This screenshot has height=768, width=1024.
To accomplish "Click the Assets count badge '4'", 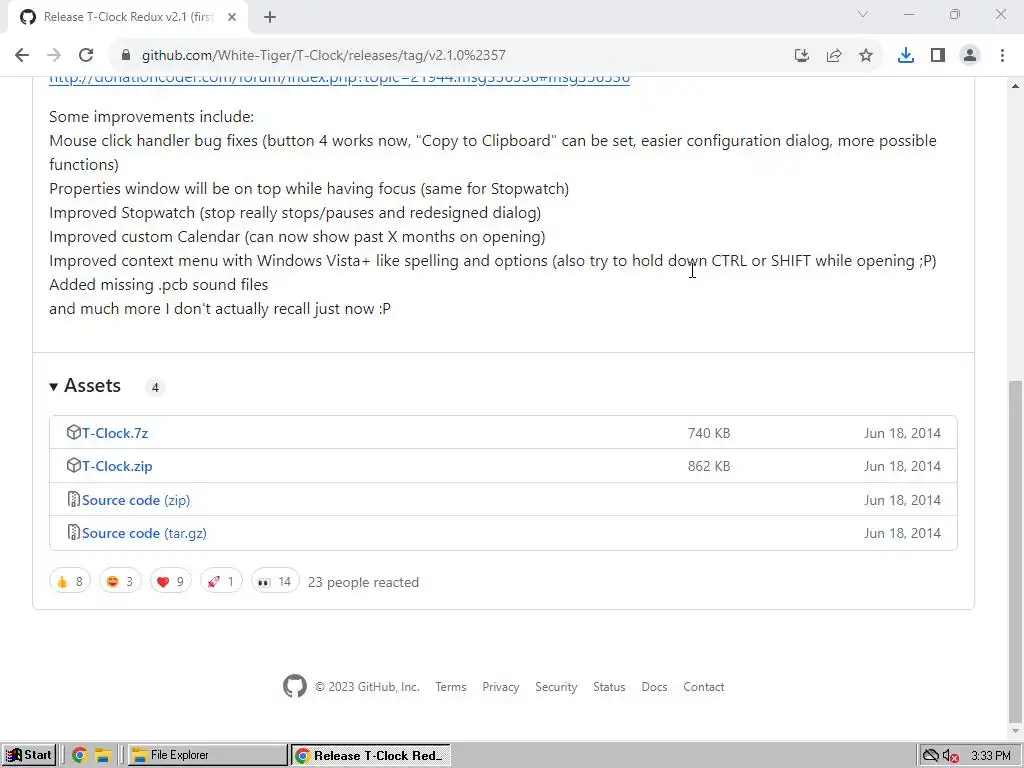I will 155,387.
